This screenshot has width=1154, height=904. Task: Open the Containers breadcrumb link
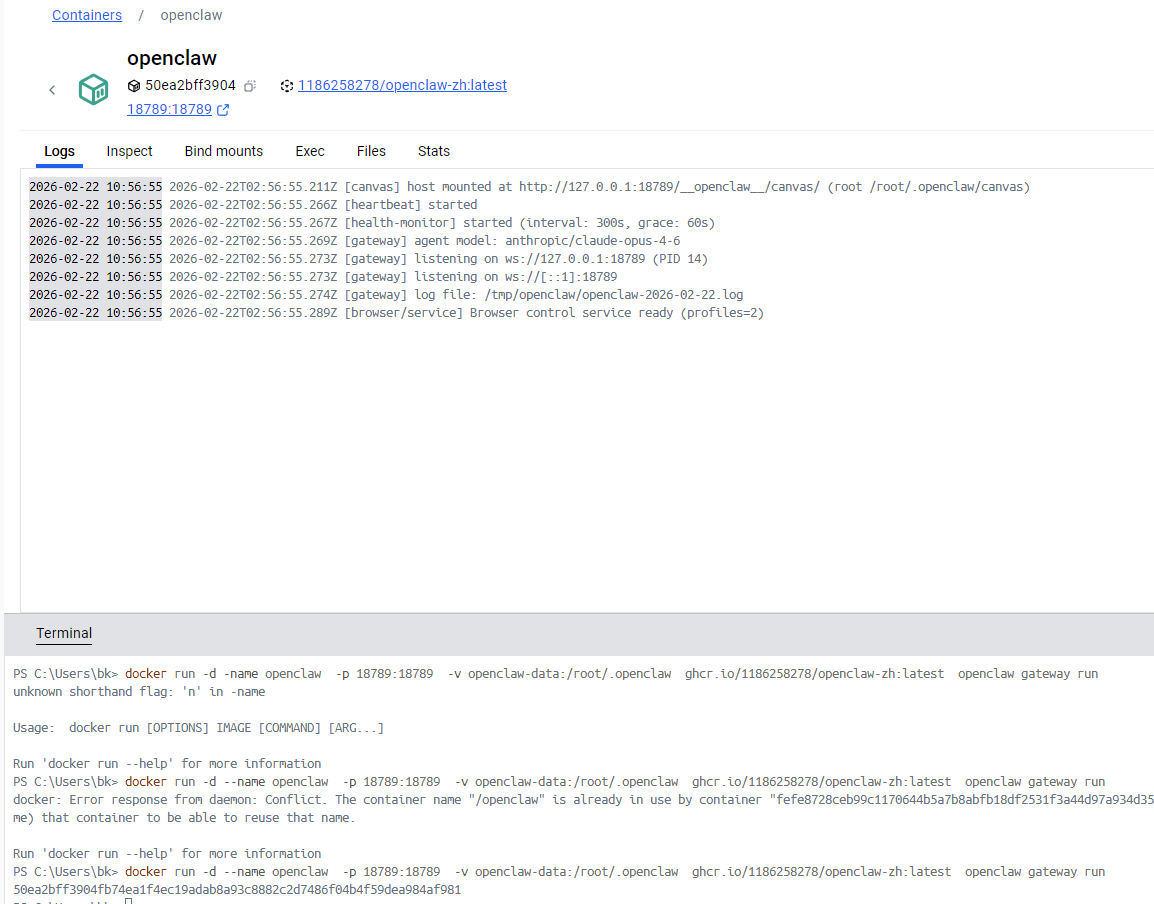coord(87,15)
